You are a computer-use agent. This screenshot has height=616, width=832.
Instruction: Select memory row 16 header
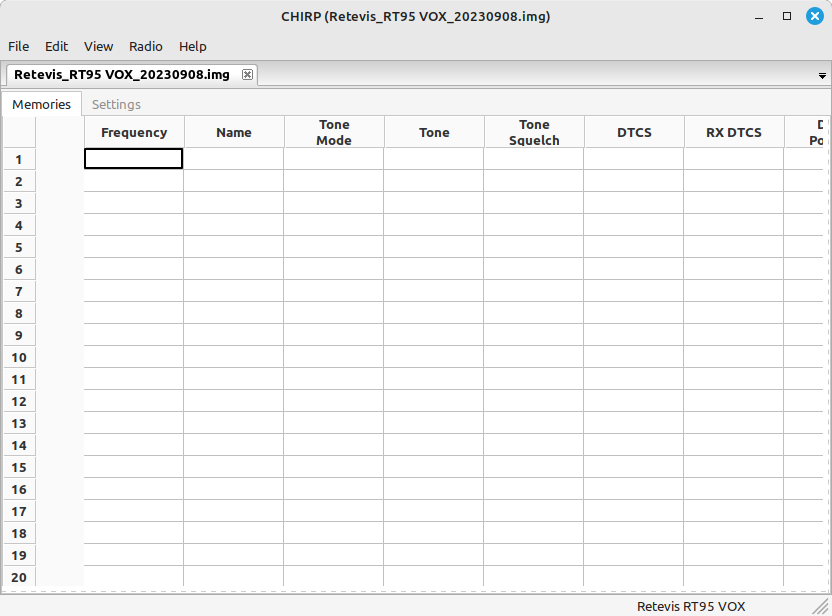pos(19,490)
